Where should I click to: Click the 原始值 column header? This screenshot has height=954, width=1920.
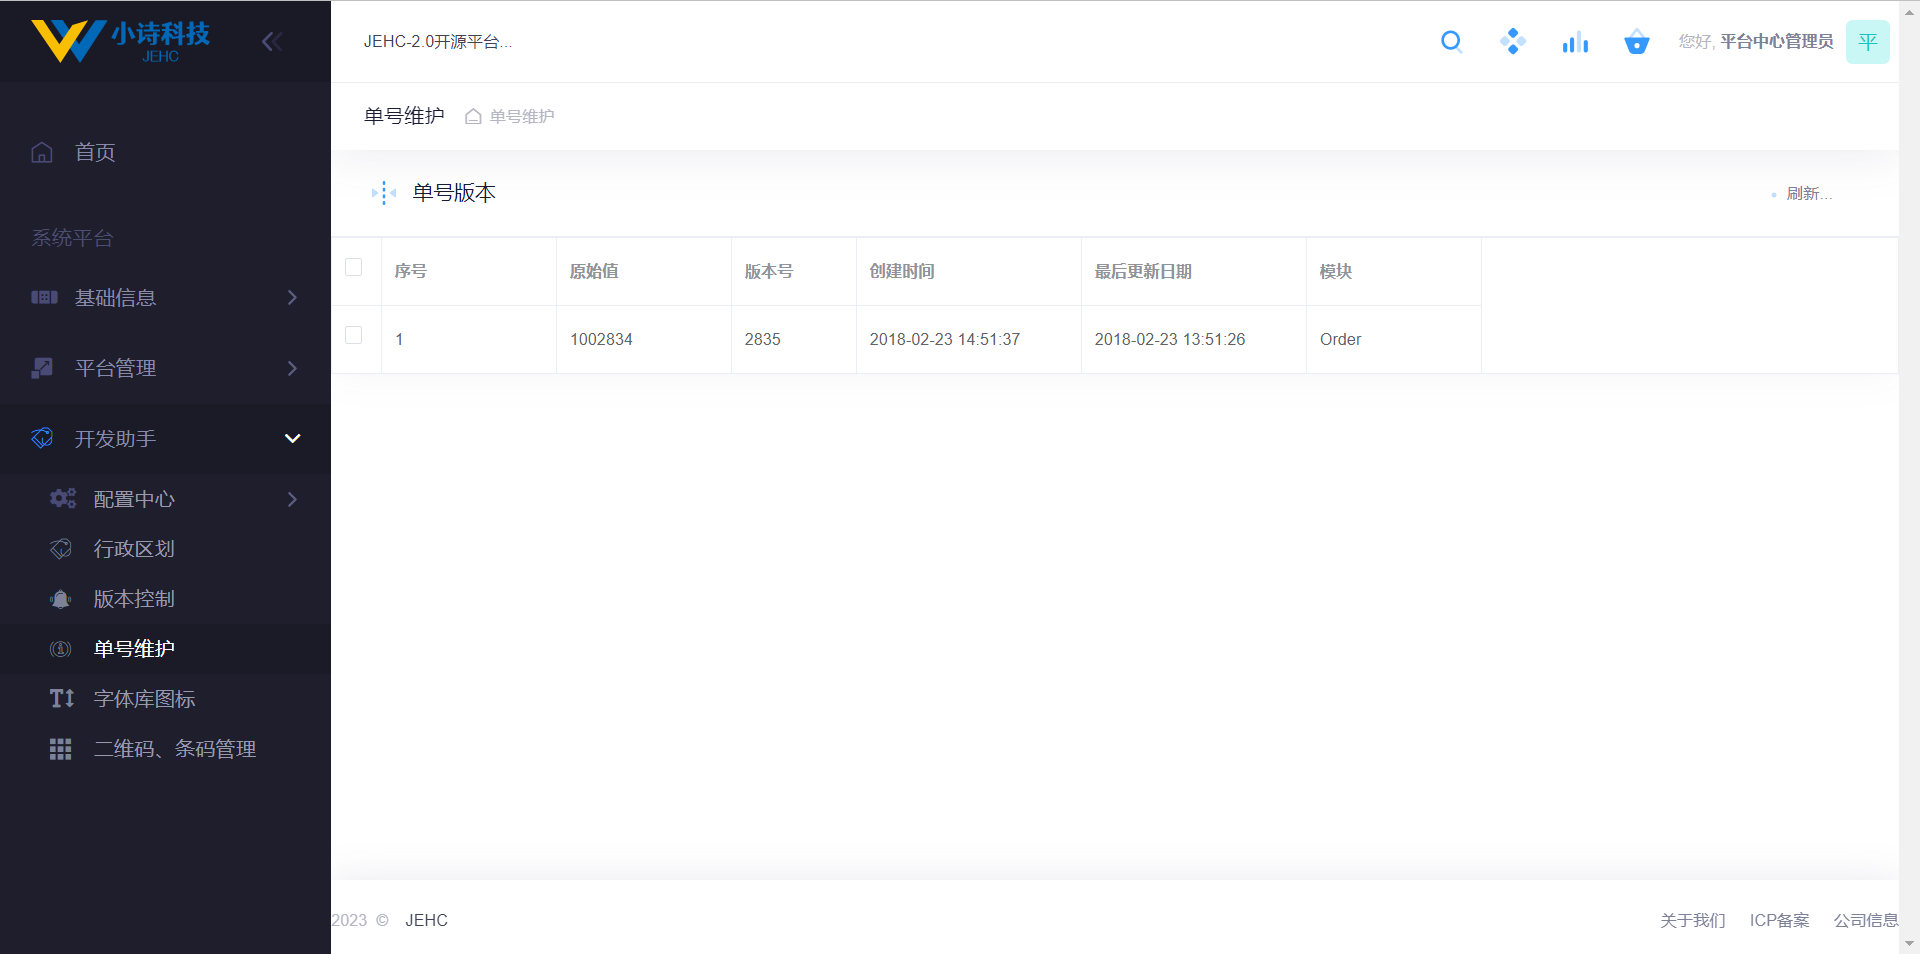[594, 271]
